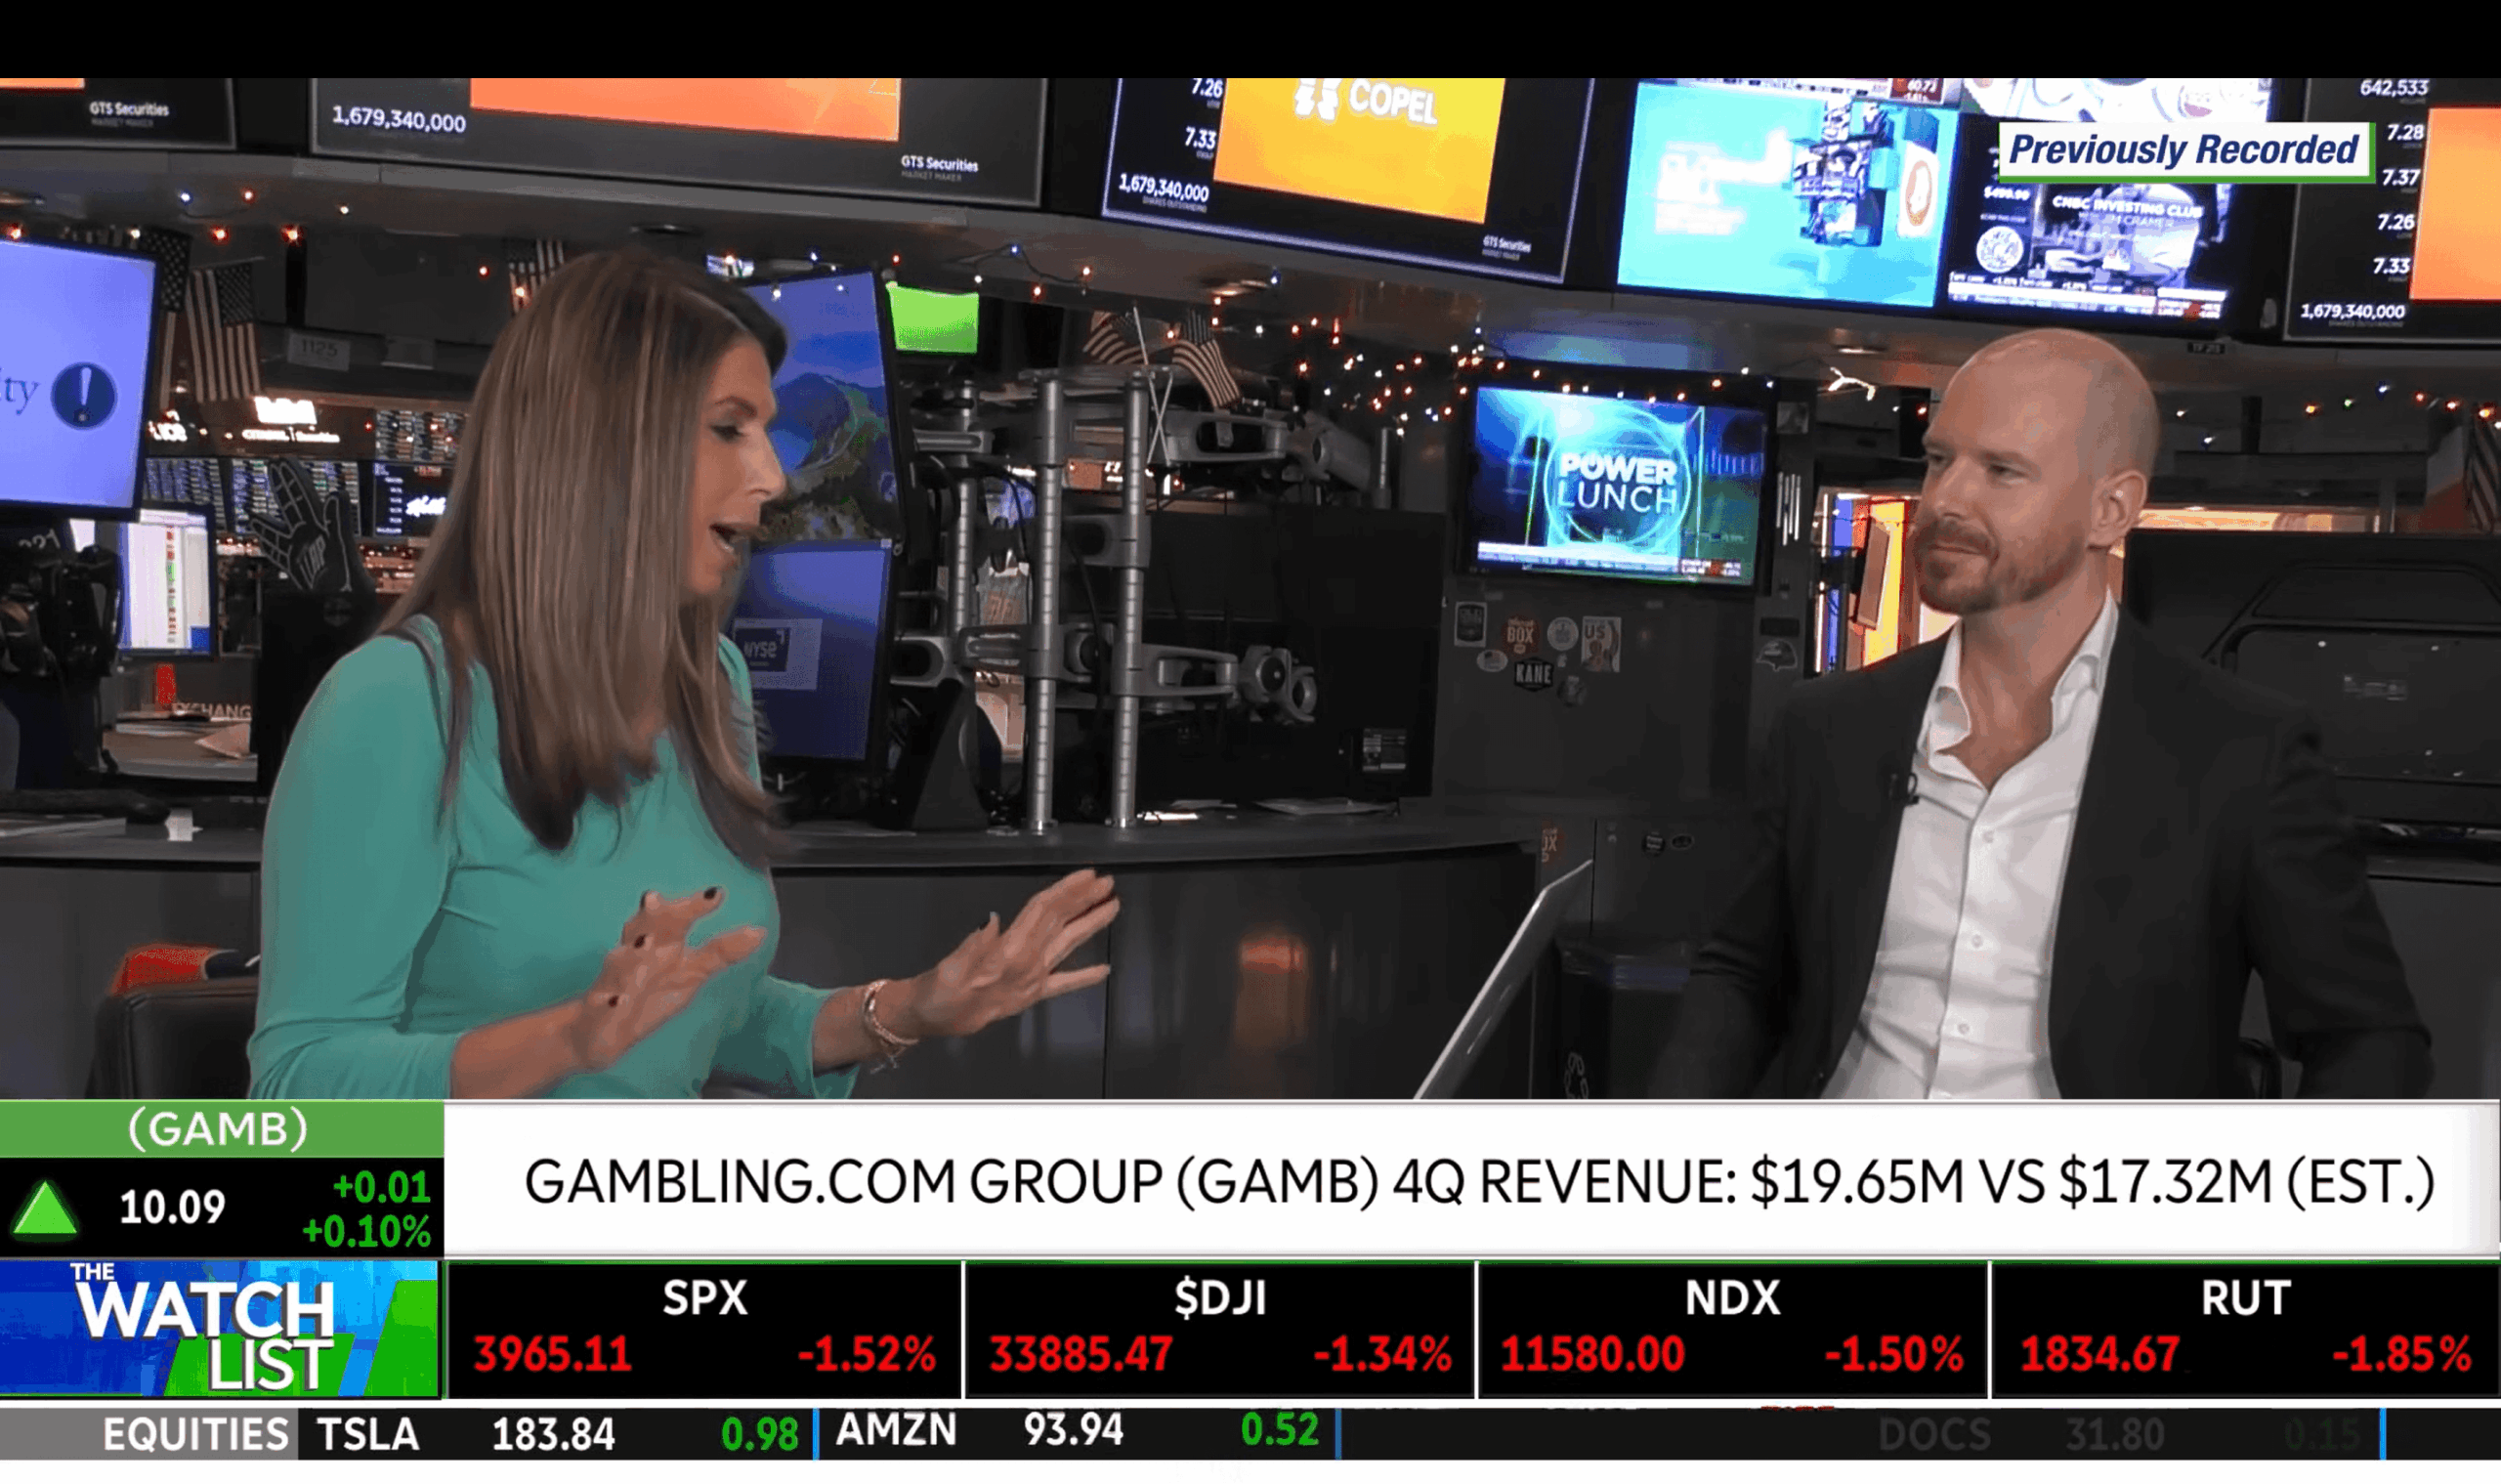Click the +0.10% percent change

pyautogui.click(x=366, y=1232)
